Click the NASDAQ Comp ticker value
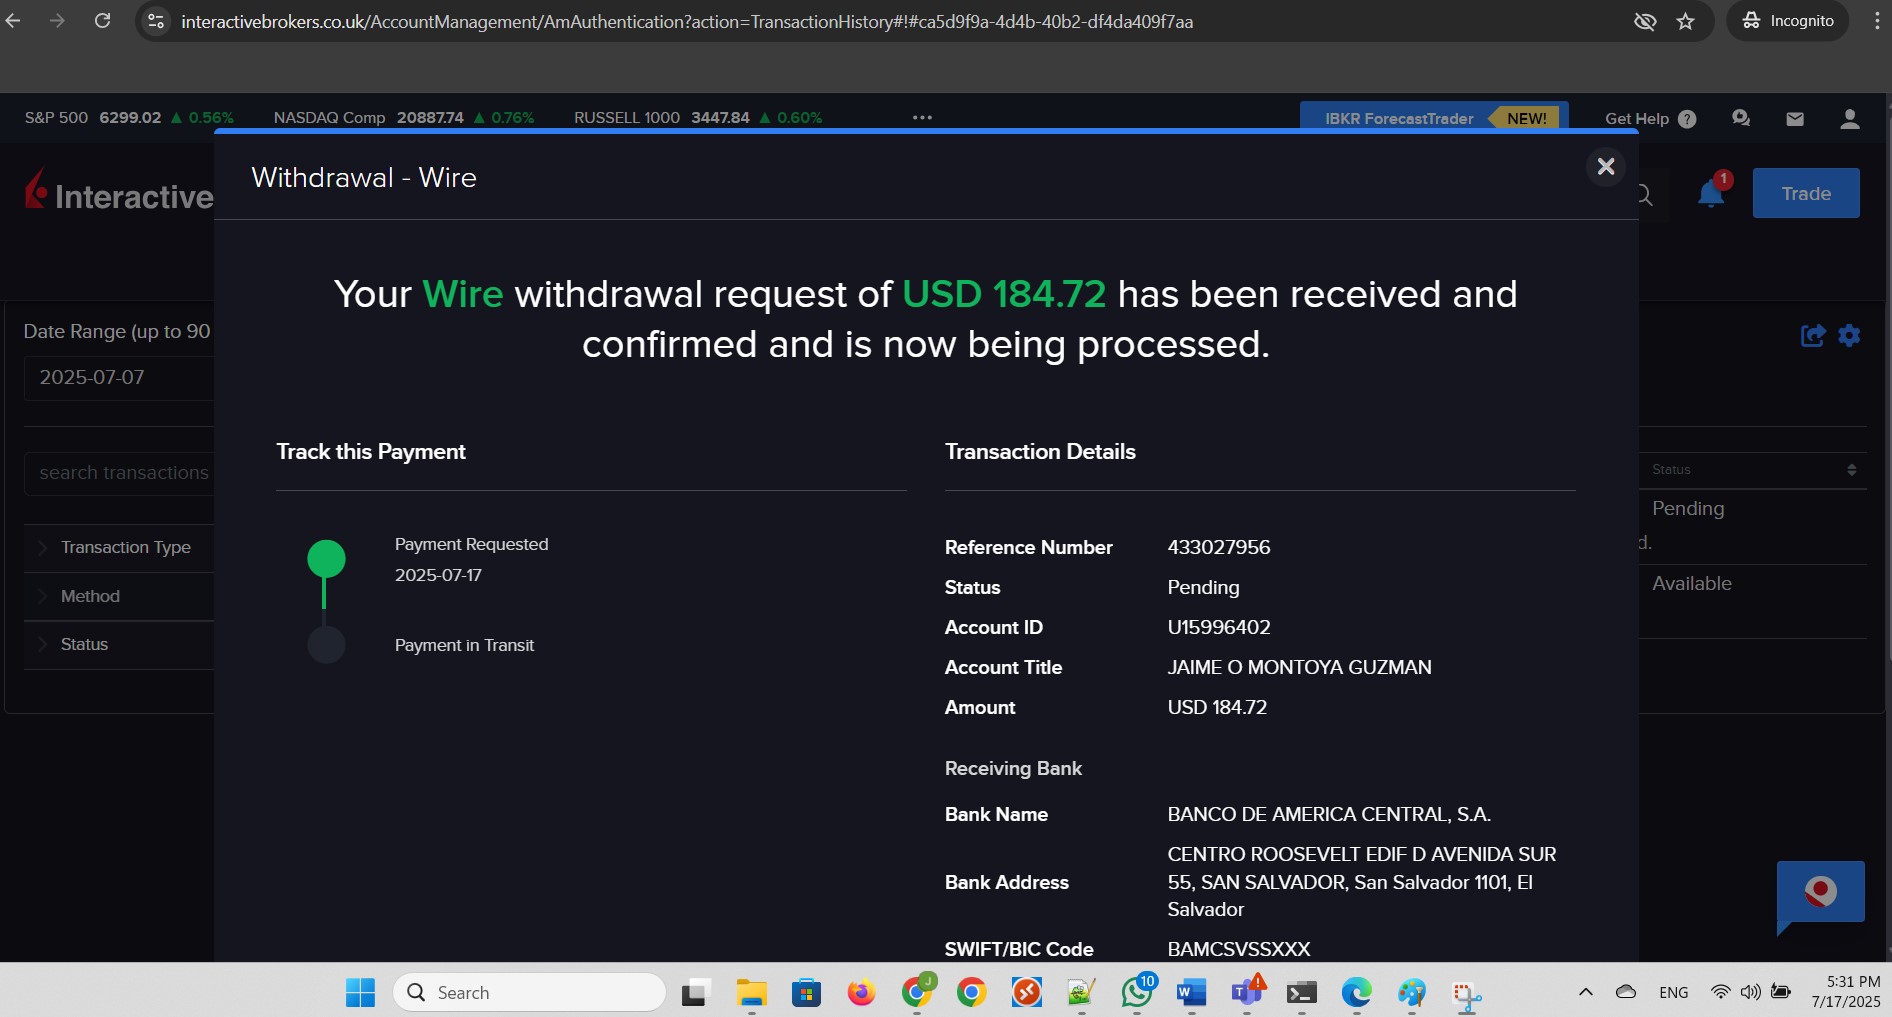 click(x=430, y=117)
